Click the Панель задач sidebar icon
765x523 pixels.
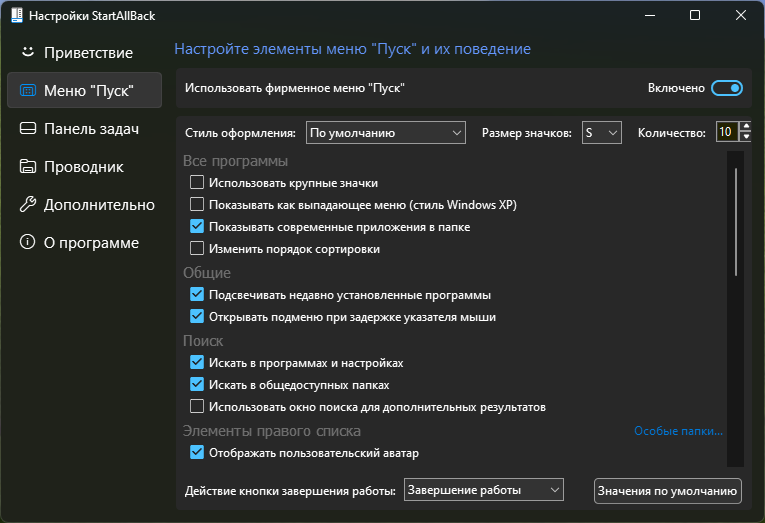tap(28, 128)
